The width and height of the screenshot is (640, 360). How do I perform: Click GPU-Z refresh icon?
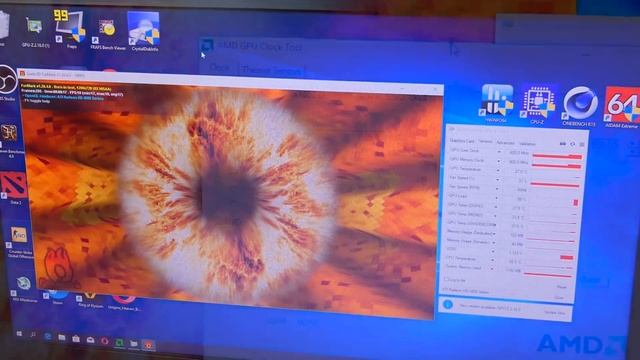573,144
